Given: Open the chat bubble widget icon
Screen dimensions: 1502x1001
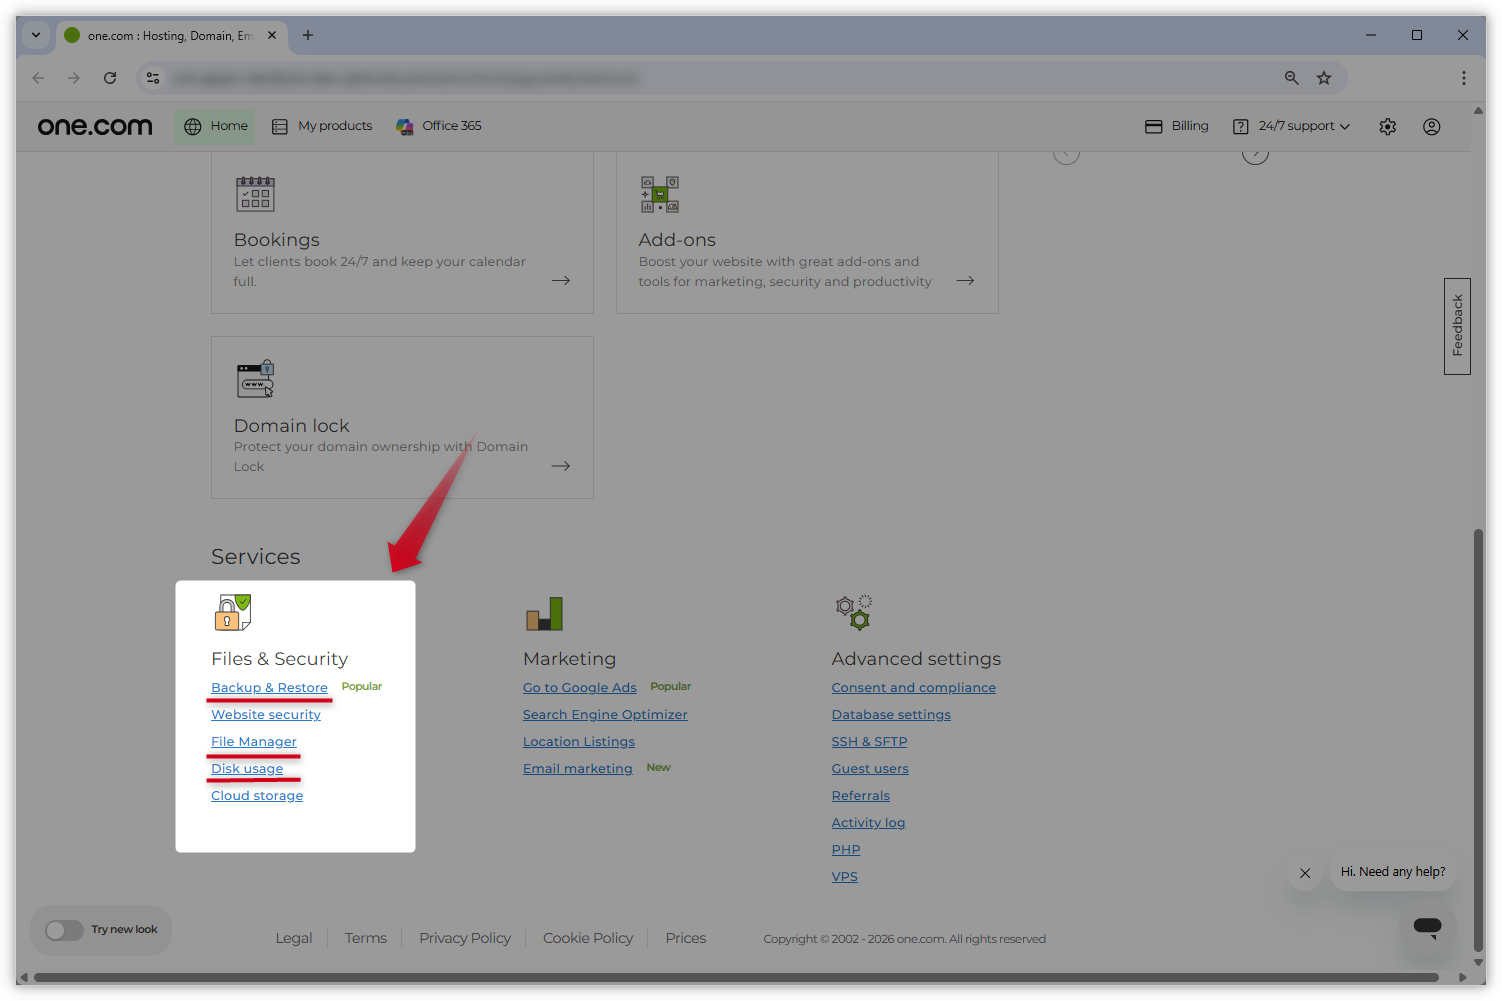Looking at the screenshot, I should click(x=1427, y=927).
